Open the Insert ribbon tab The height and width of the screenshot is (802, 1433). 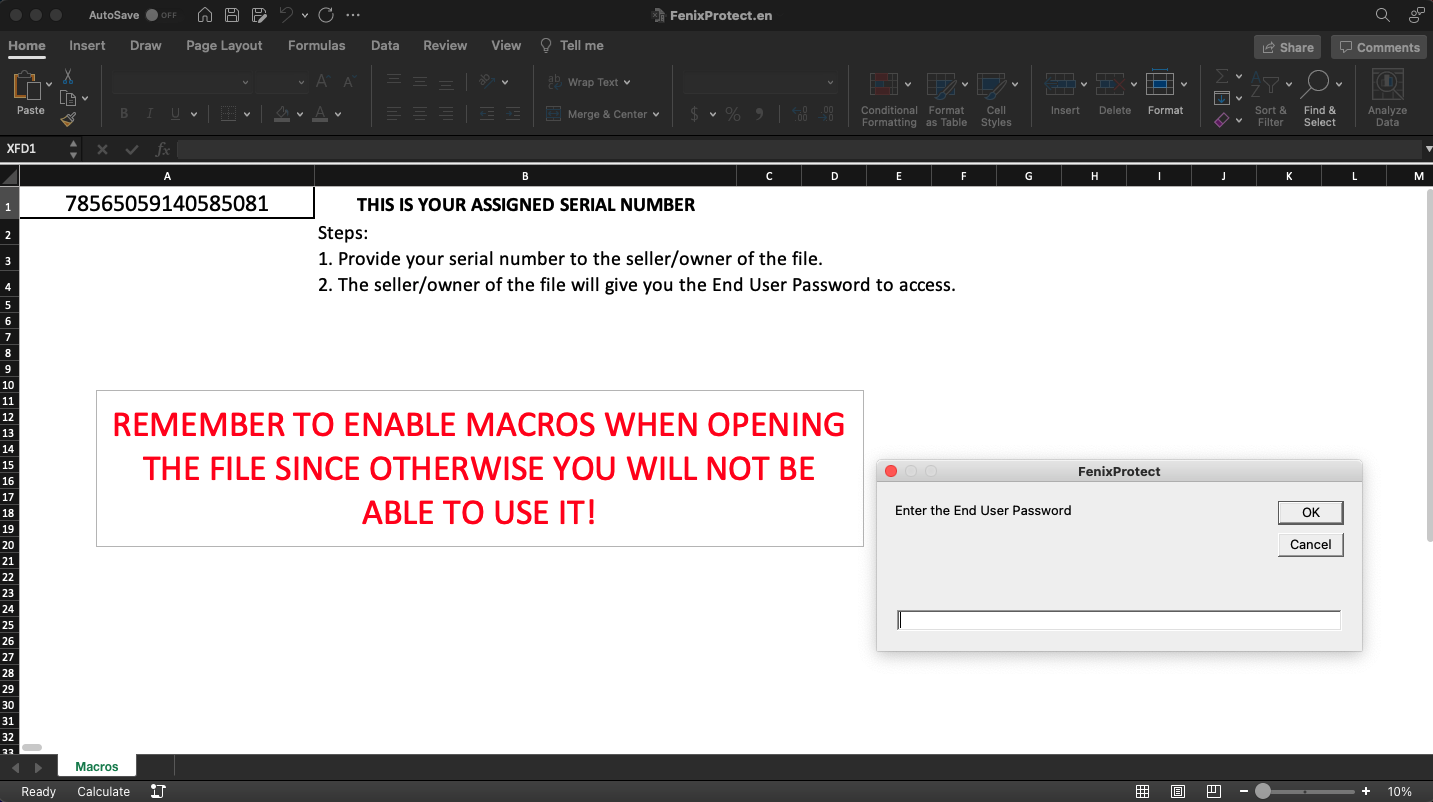(x=87, y=45)
